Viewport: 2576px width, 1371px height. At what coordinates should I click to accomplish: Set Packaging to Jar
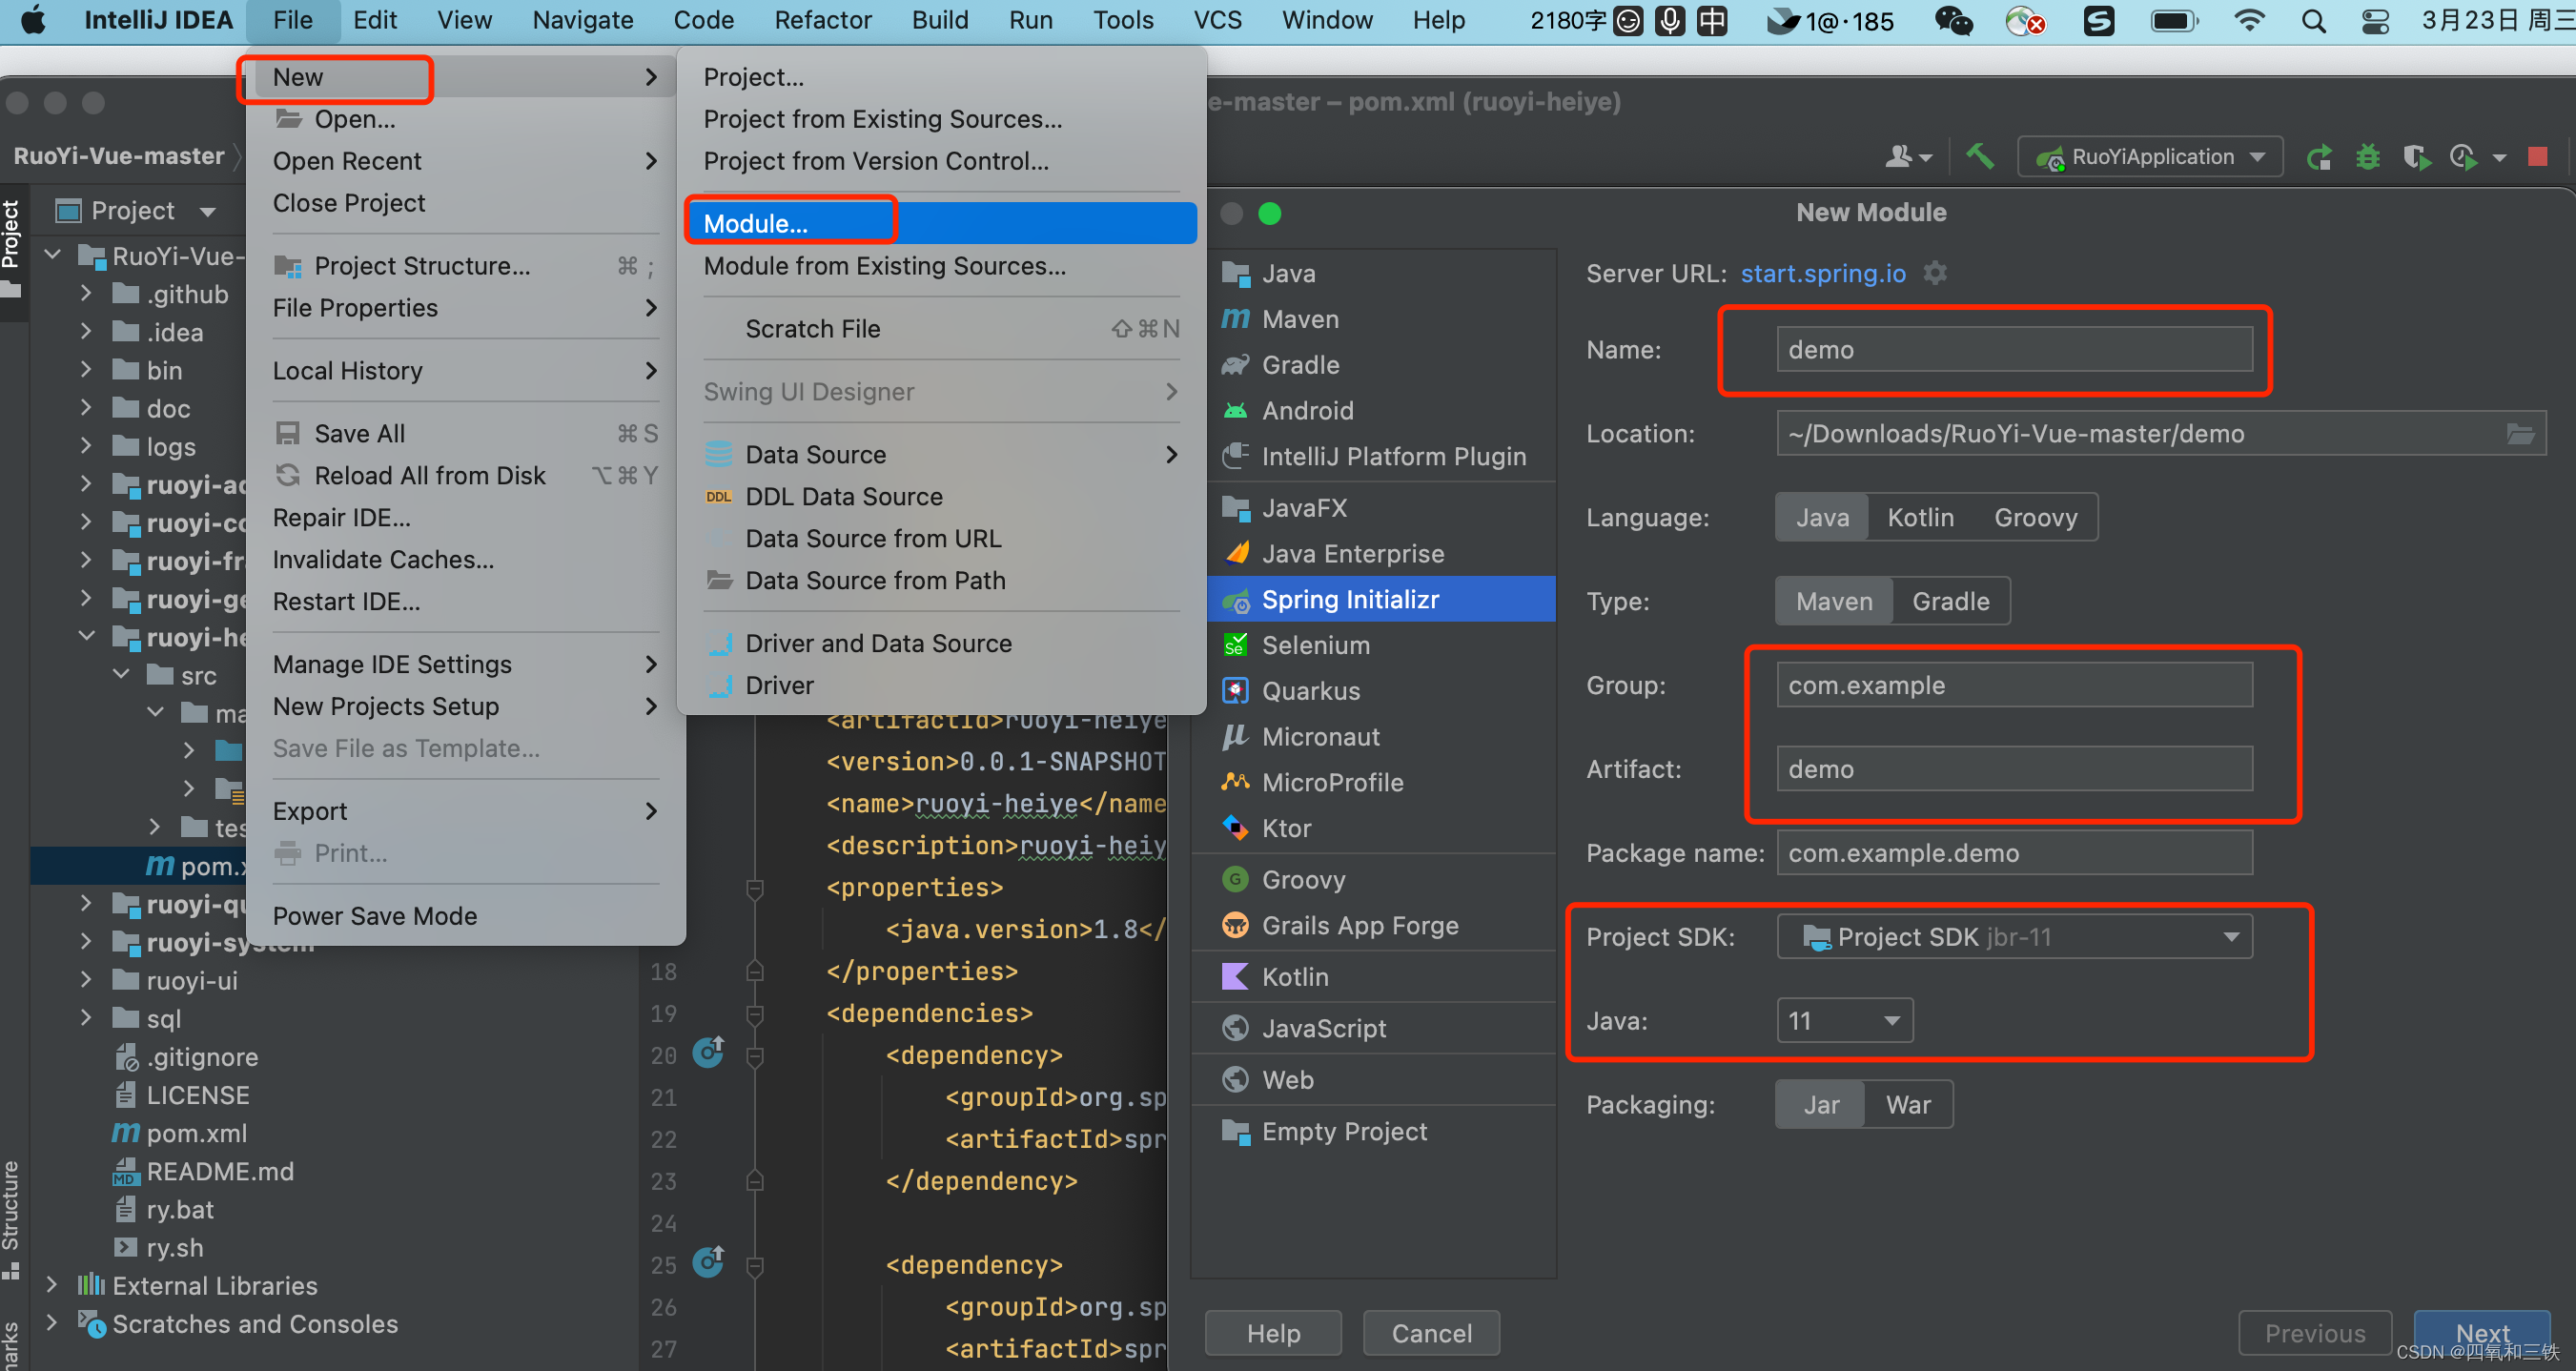[x=1821, y=1104]
